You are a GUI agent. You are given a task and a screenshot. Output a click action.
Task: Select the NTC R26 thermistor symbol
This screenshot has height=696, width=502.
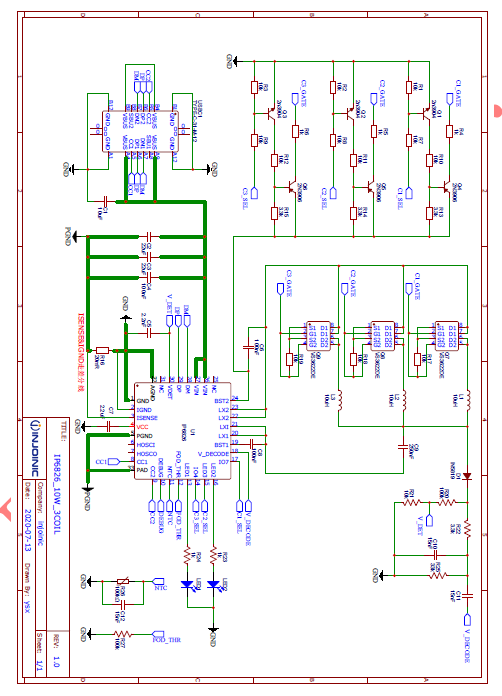(x=123, y=581)
